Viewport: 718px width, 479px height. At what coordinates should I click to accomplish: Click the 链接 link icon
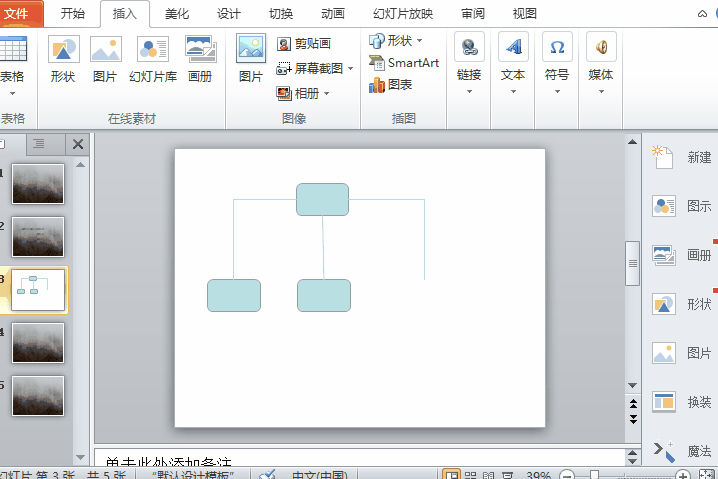point(469,47)
